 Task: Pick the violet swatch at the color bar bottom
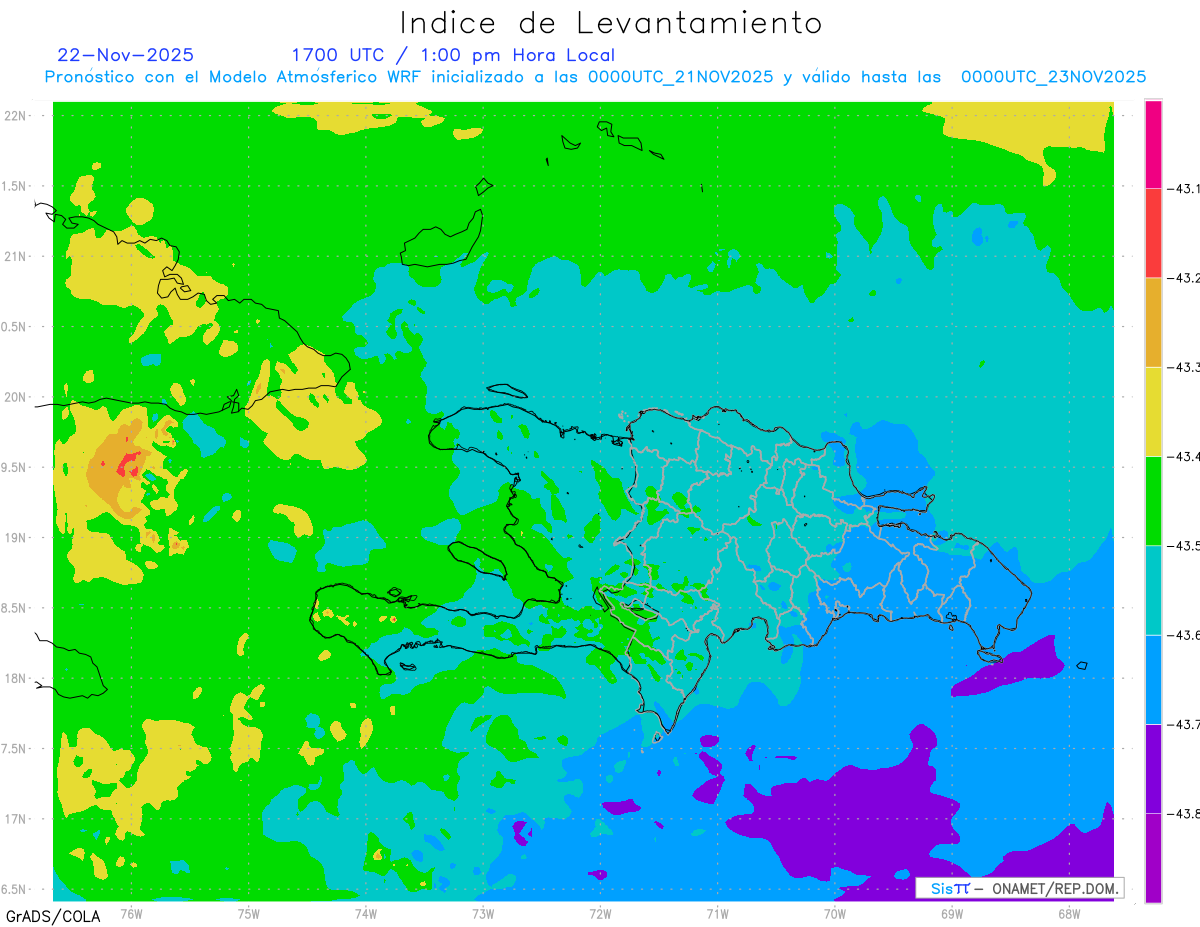point(1153,857)
